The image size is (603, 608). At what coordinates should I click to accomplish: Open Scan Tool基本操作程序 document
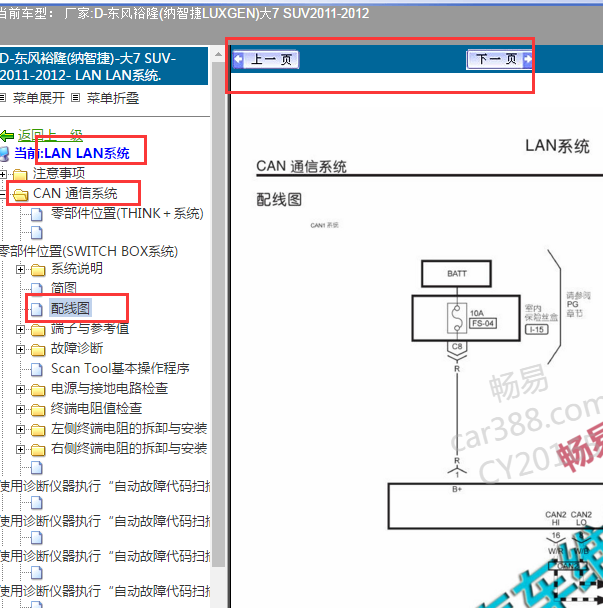pyautogui.click(x=120, y=368)
